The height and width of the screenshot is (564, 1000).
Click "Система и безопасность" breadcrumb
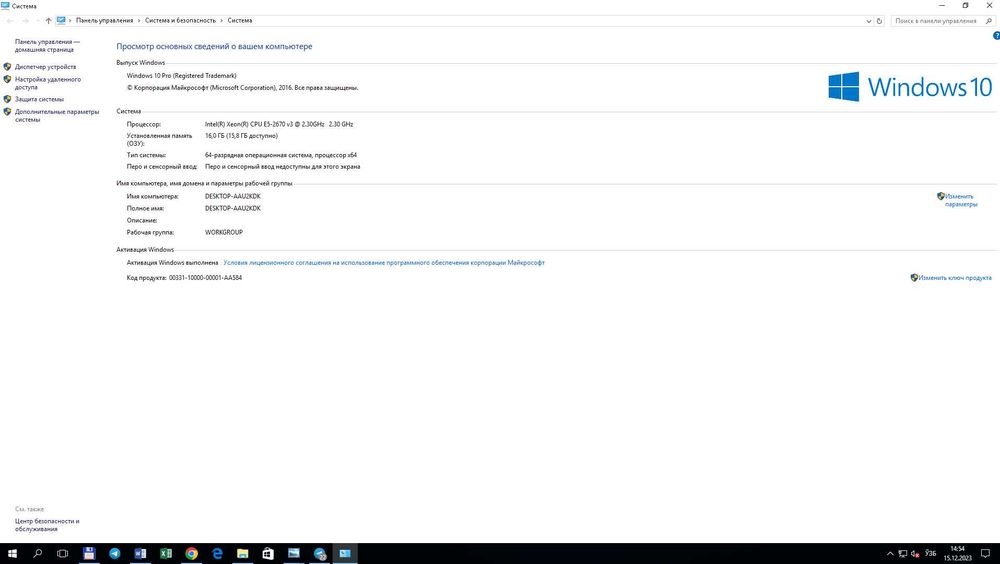pyautogui.click(x=180, y=20)
